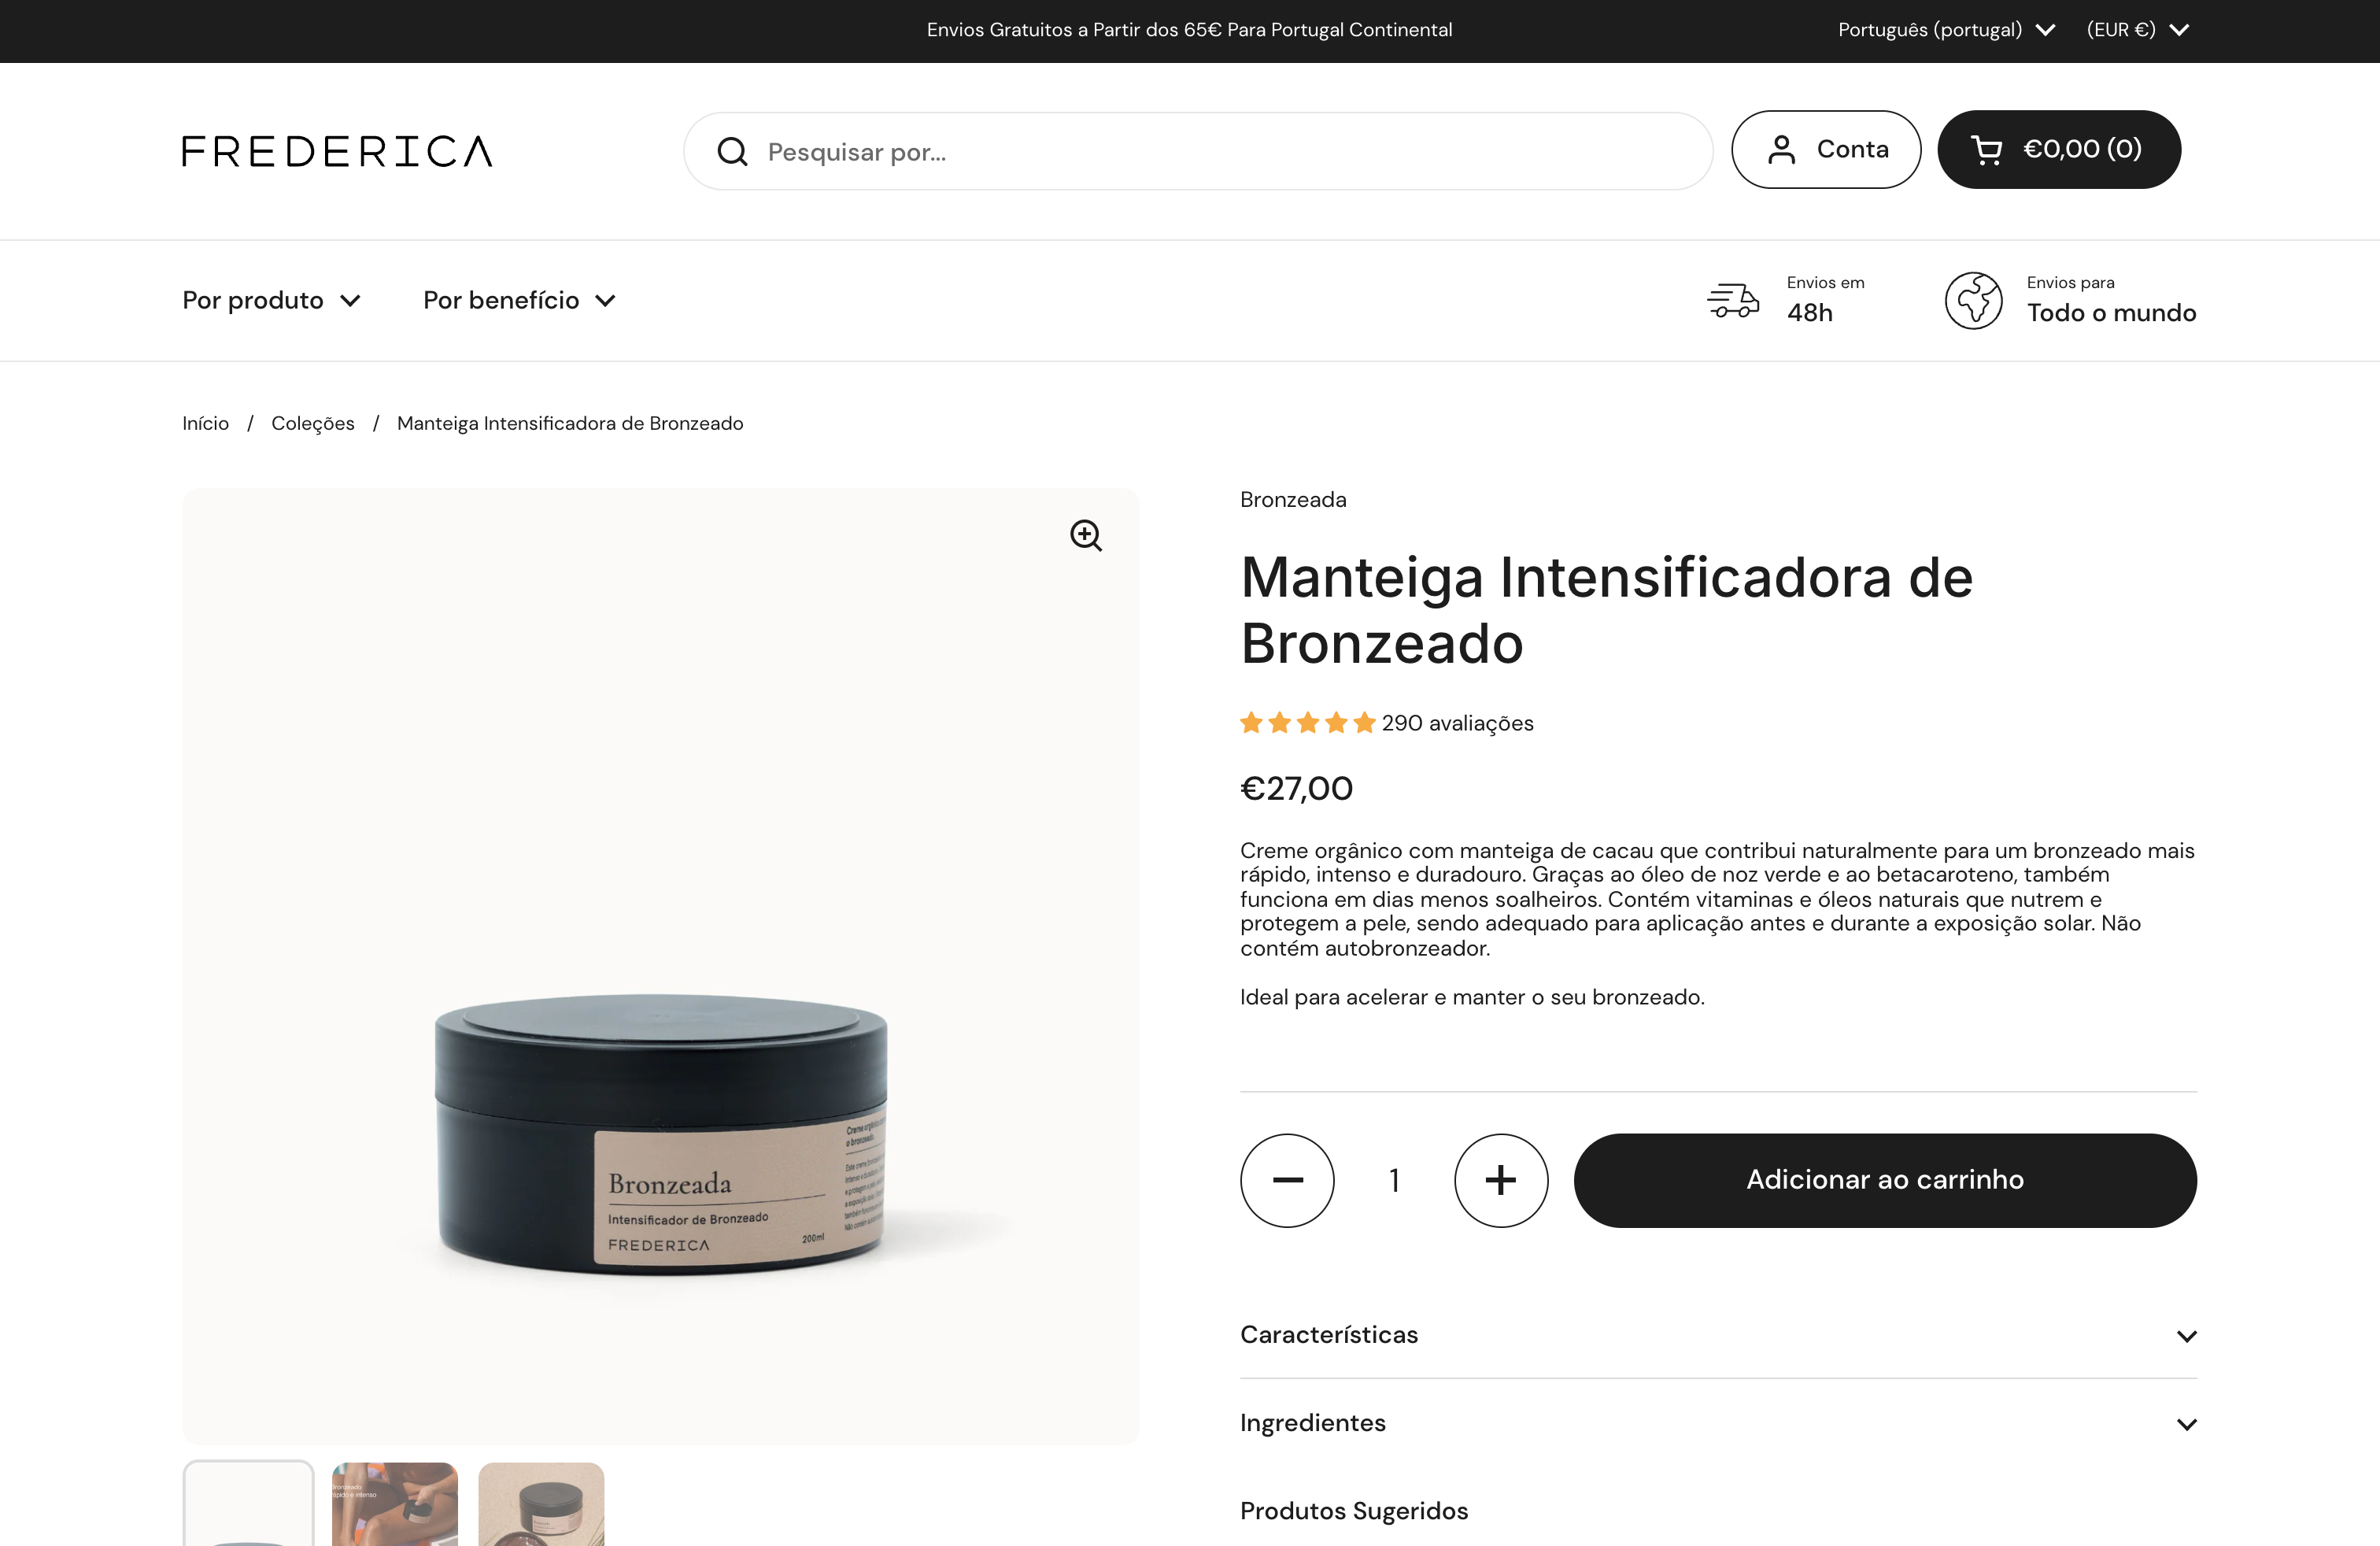The height and width of the screenshot is (1546, 2380).
Task: Open the Por benefício menu
Action: click(x=519, y=301)
